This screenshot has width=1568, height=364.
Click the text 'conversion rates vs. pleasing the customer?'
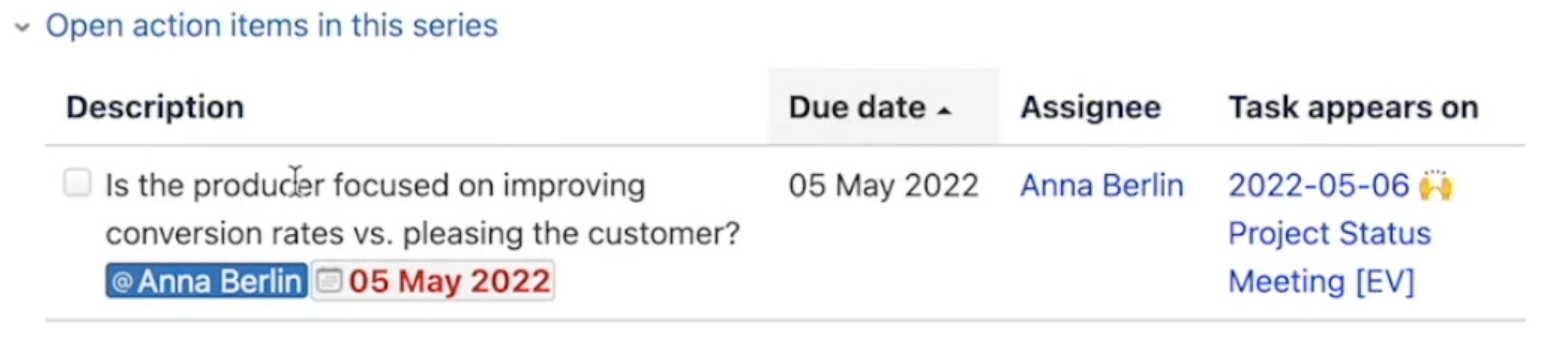pyautogui.click(x=422, y=234)
